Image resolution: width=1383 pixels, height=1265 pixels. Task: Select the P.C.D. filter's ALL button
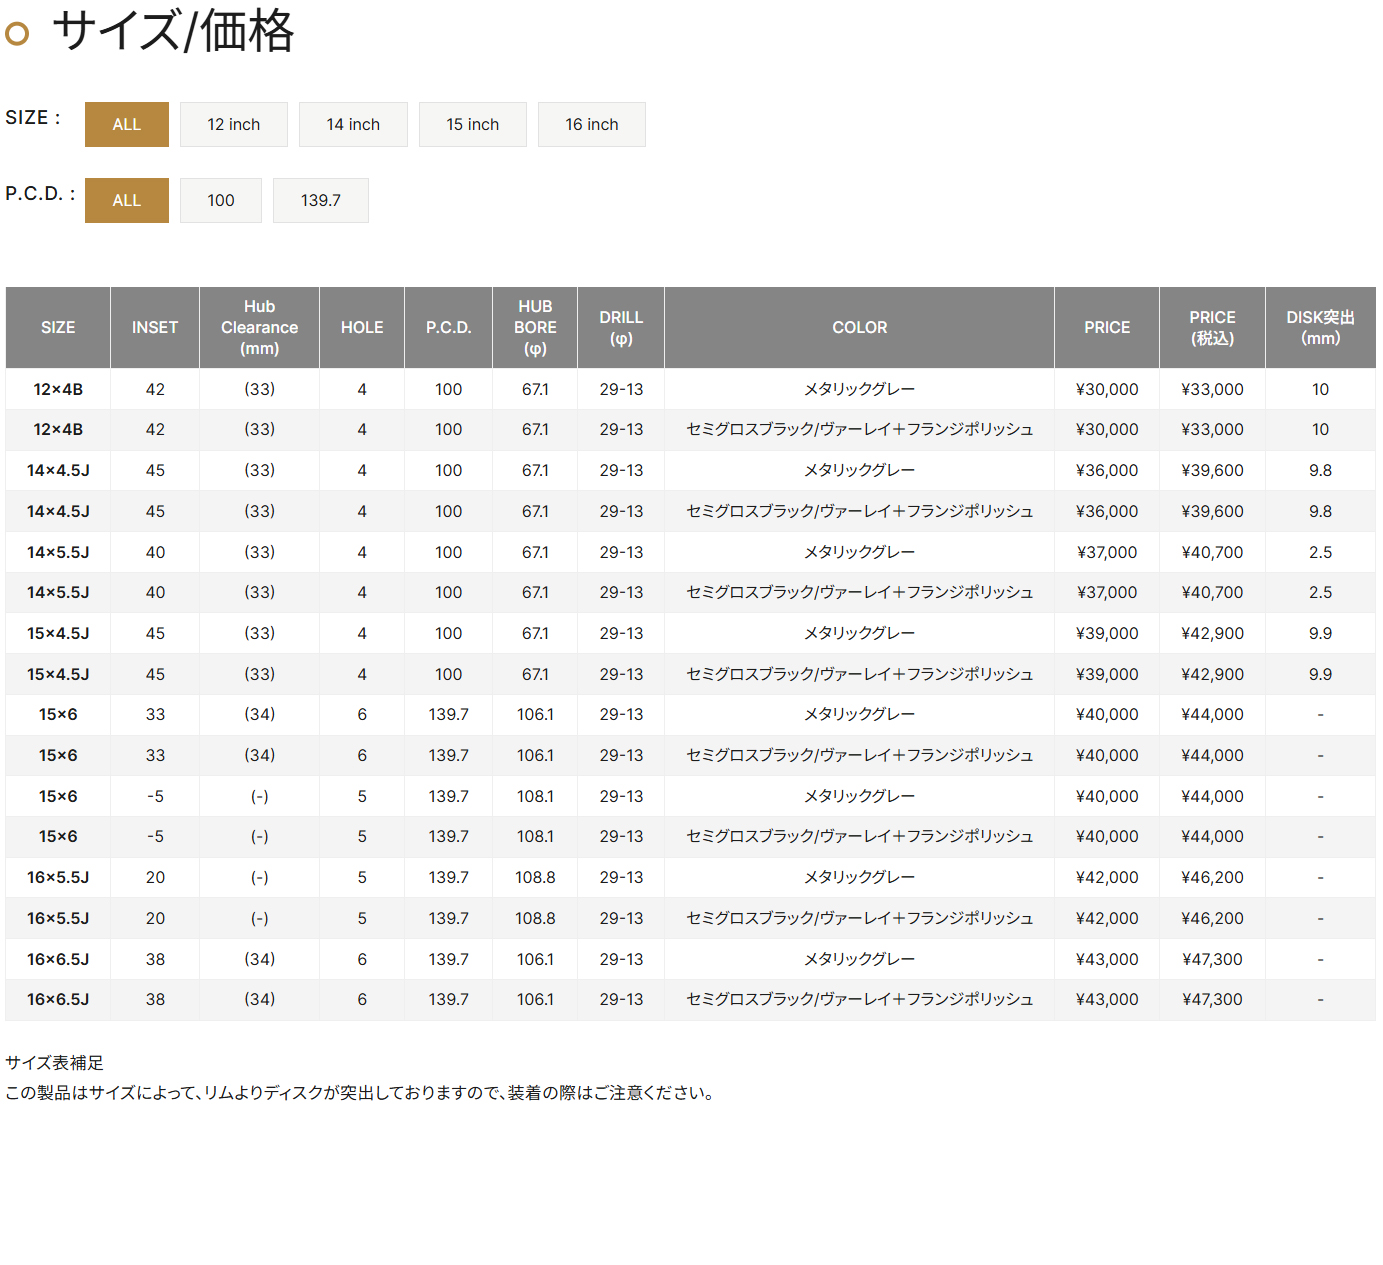tap(126, 201)
